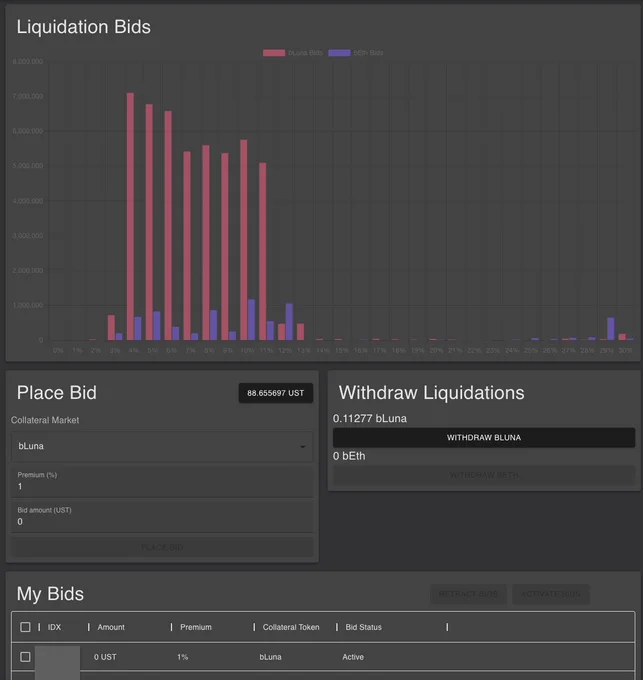Click the Premium (%) input field
This screenshot has width=643, height=680.
[x=162, y=481]
